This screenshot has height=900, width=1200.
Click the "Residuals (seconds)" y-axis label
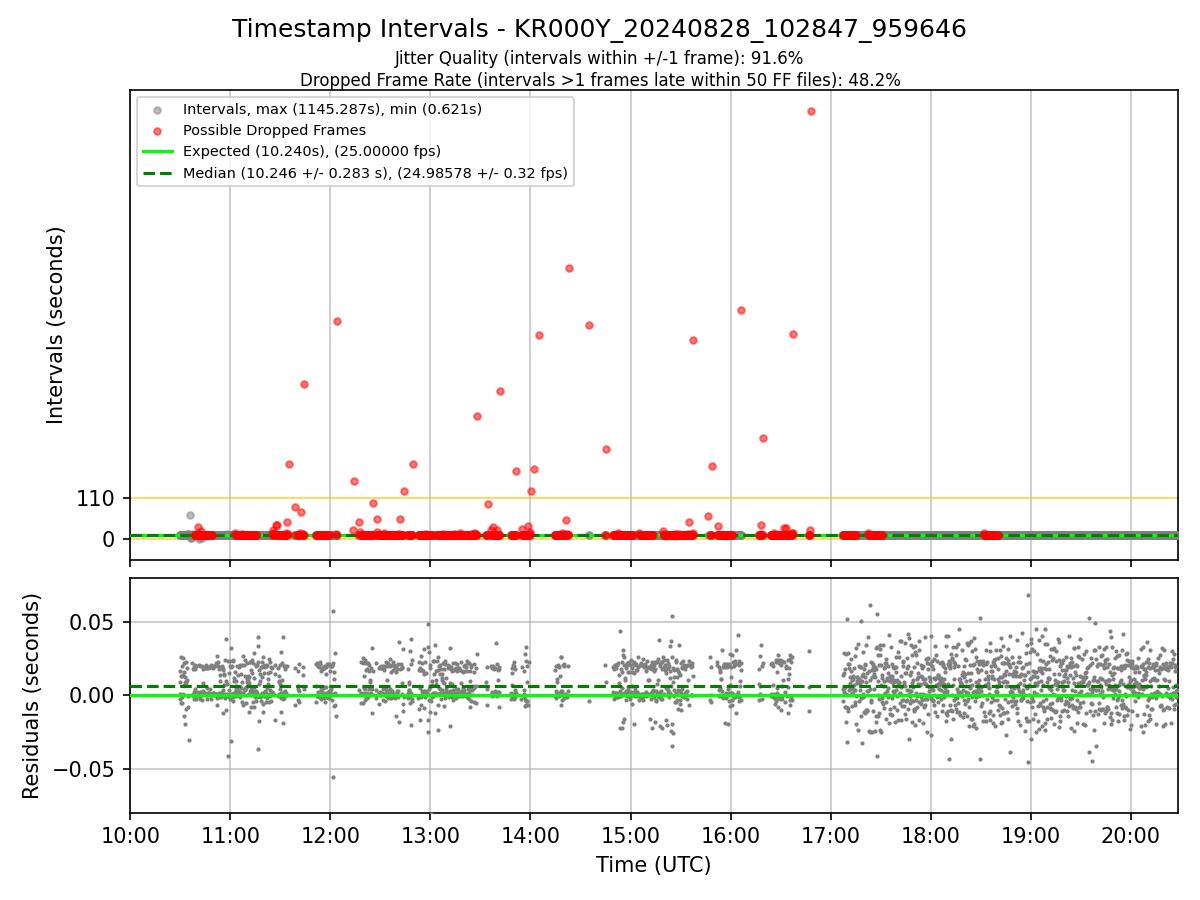(32, 696)
